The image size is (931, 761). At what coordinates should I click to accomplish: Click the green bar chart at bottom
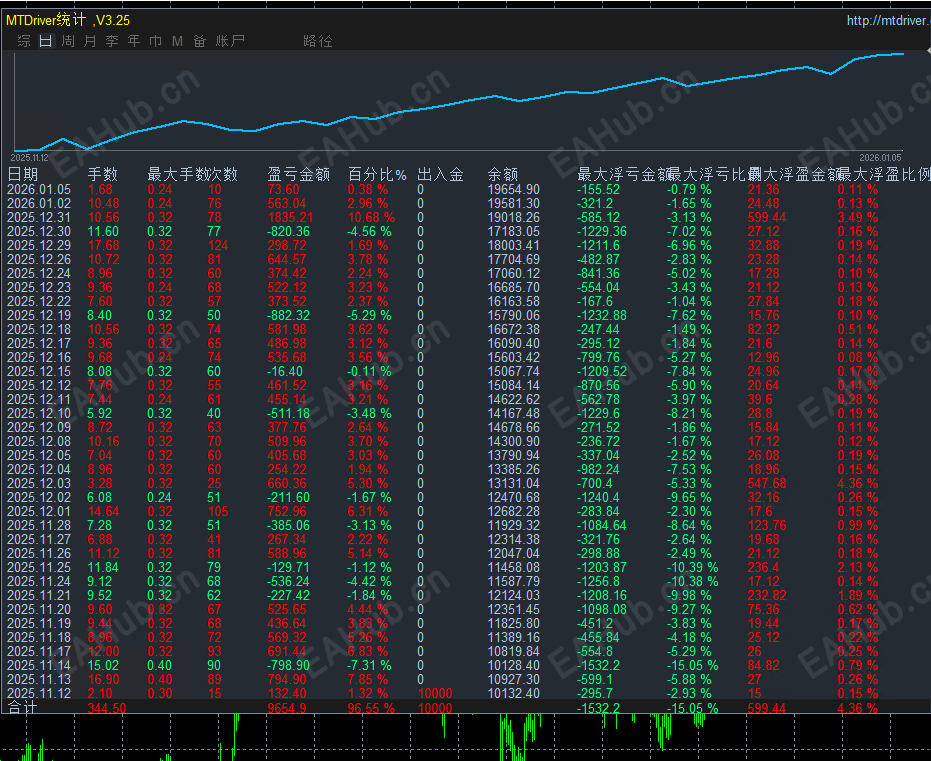point(465,740)
